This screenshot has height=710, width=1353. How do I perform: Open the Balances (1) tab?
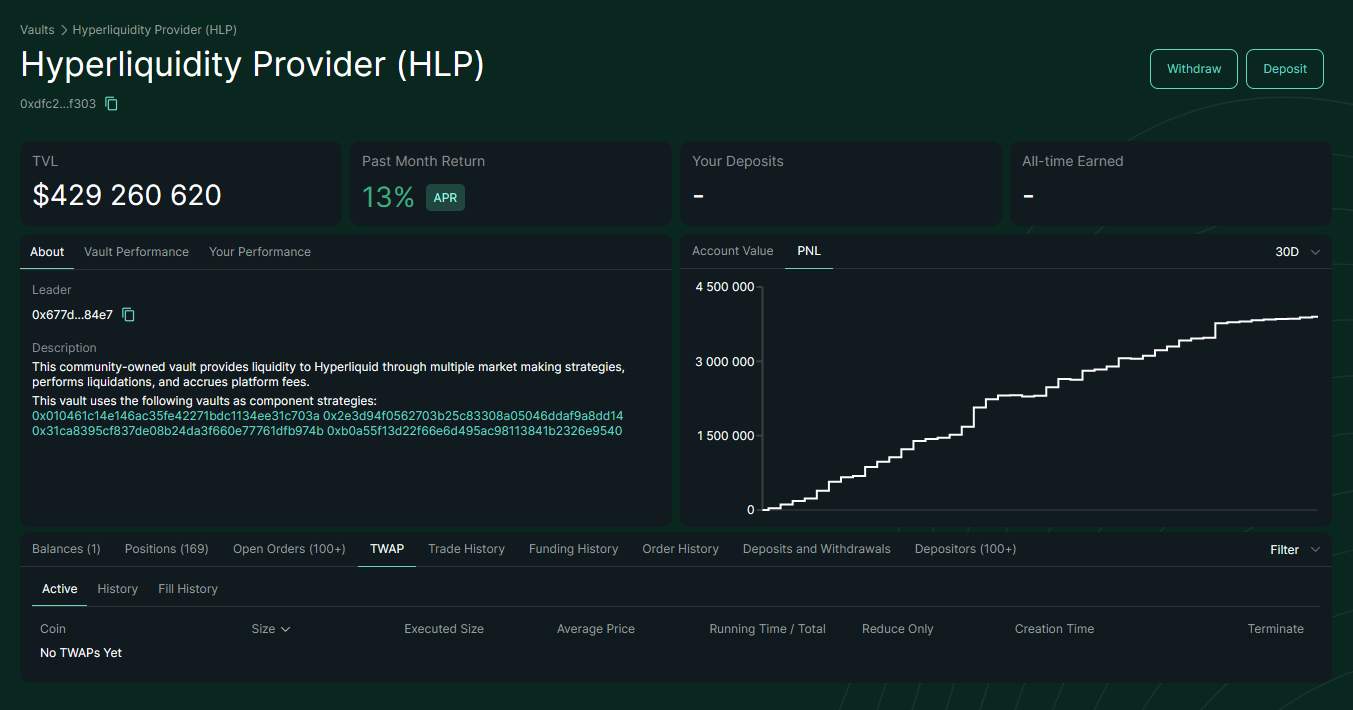click(x=66, y=549)
